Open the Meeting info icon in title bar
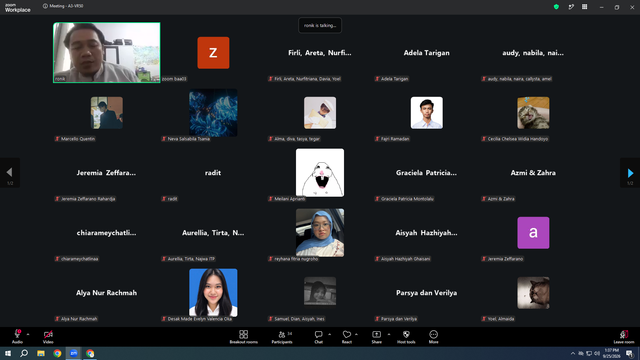The image size is (640, 360). 45,6
